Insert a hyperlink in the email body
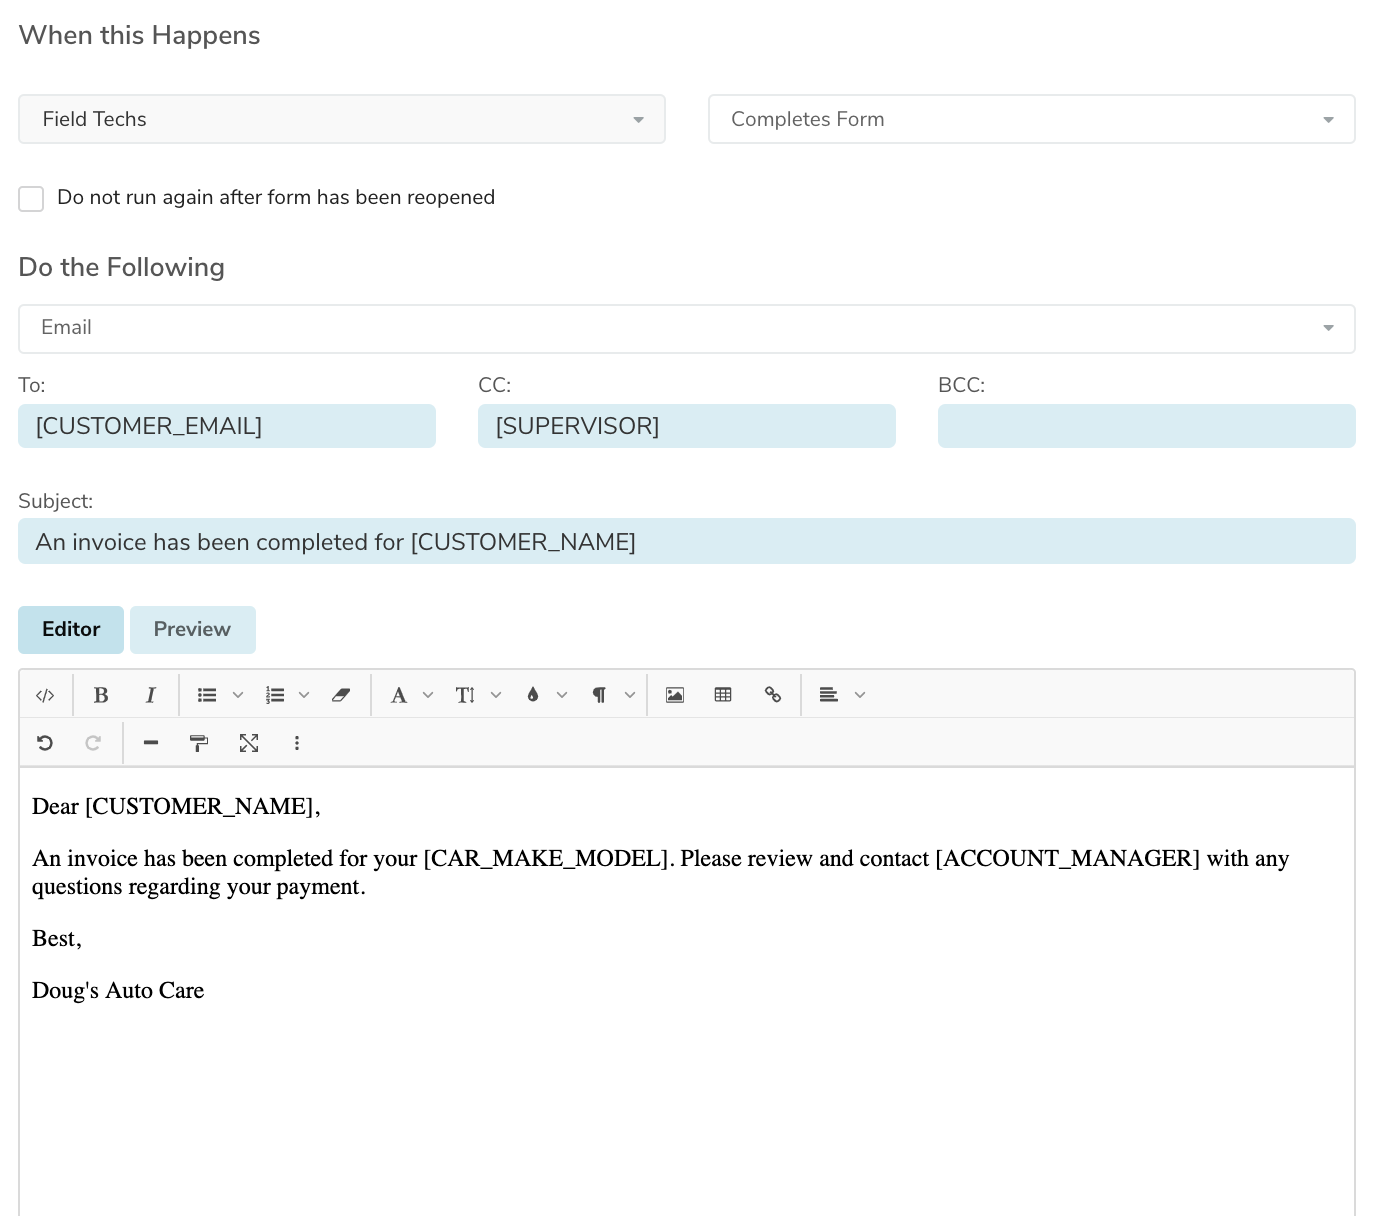Viewport: 1374px width, 1216px height. (772, 694)
